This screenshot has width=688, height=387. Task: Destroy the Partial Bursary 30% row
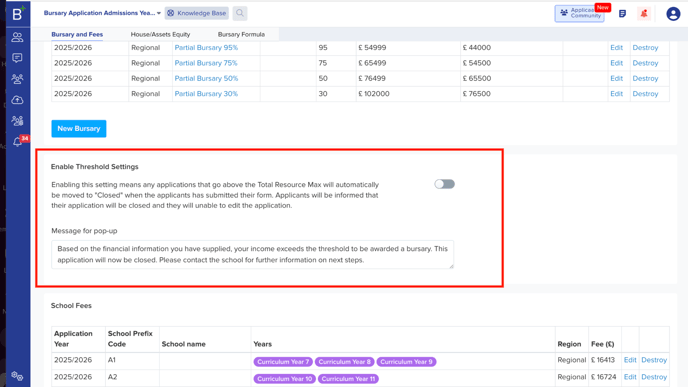(645, 93)
